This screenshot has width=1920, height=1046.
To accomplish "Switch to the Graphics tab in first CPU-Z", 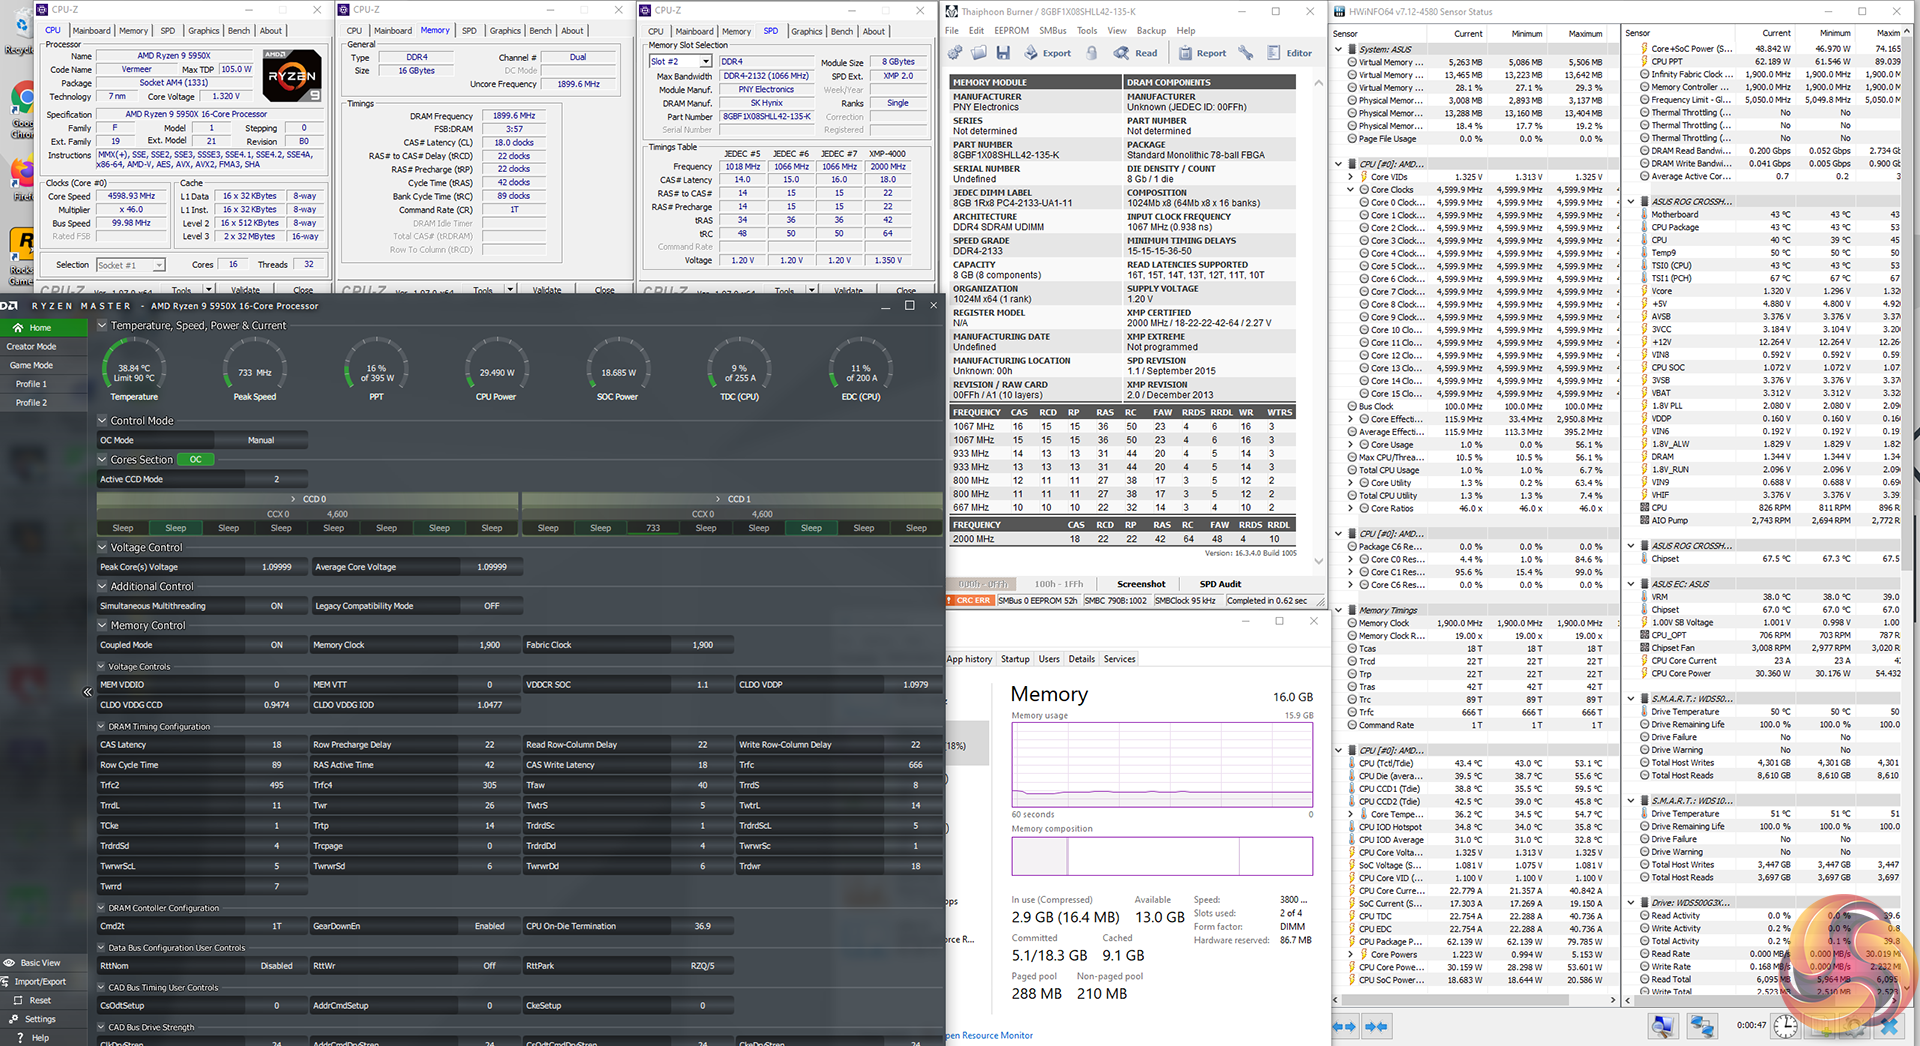I will tap(203, 31).
